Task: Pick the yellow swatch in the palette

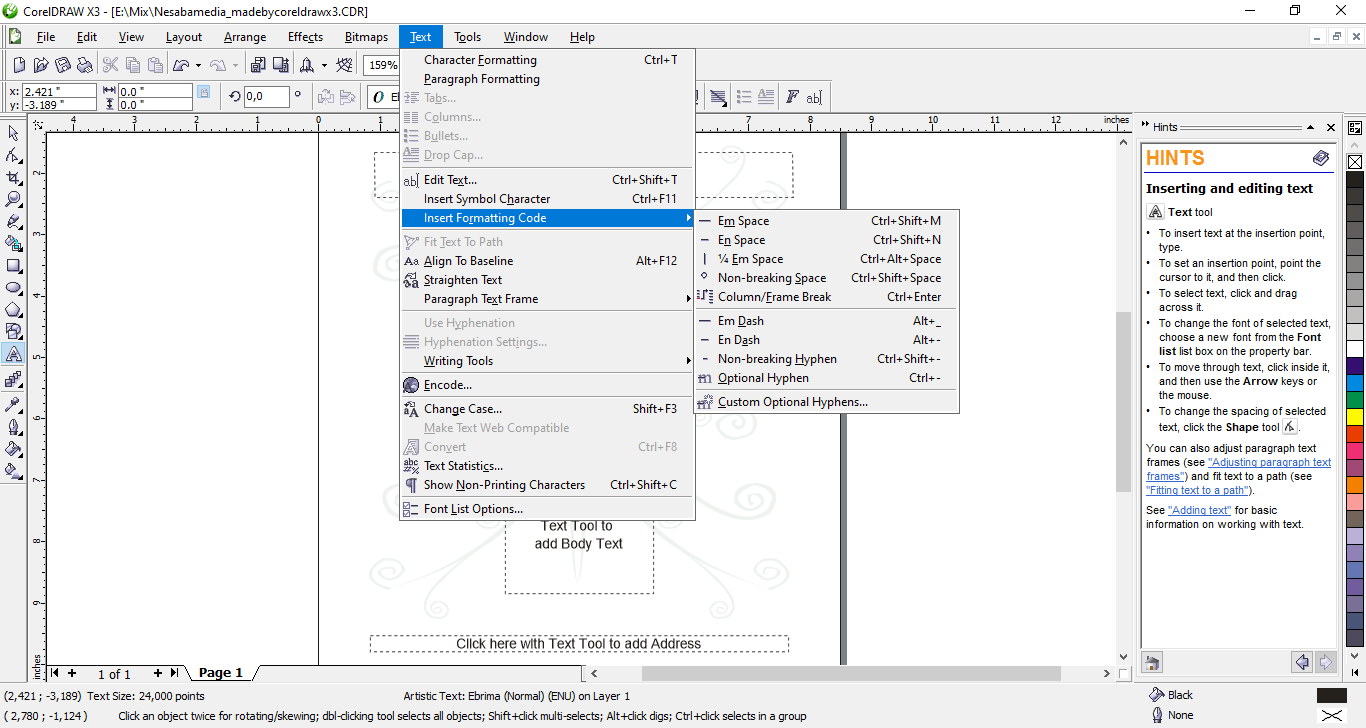Action: pyautogui.click(x=1355, y=416)
